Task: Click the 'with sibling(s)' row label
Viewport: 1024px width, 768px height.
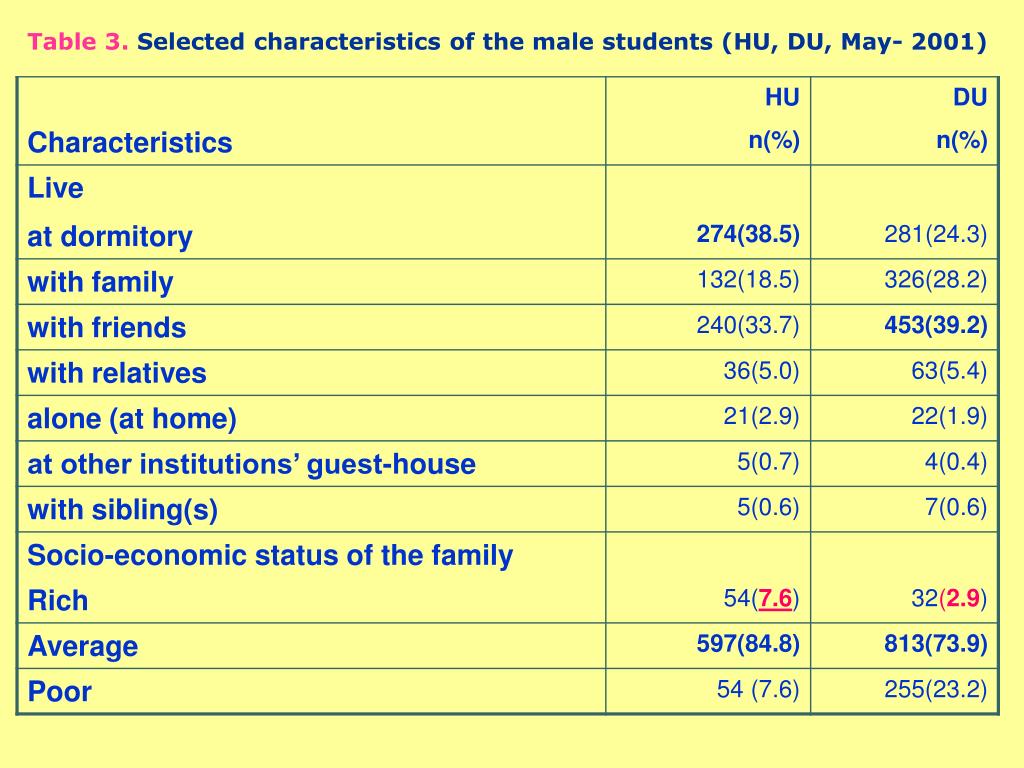Action: coord(123,509)
